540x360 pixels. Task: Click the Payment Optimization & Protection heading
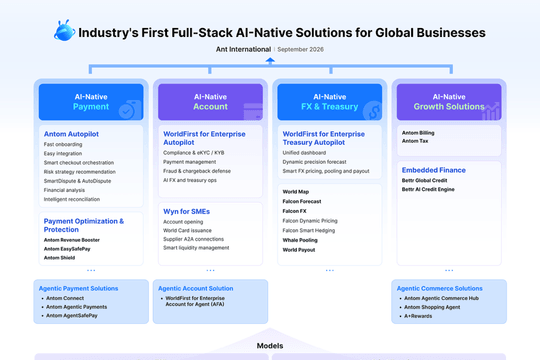tap(84, 225)
